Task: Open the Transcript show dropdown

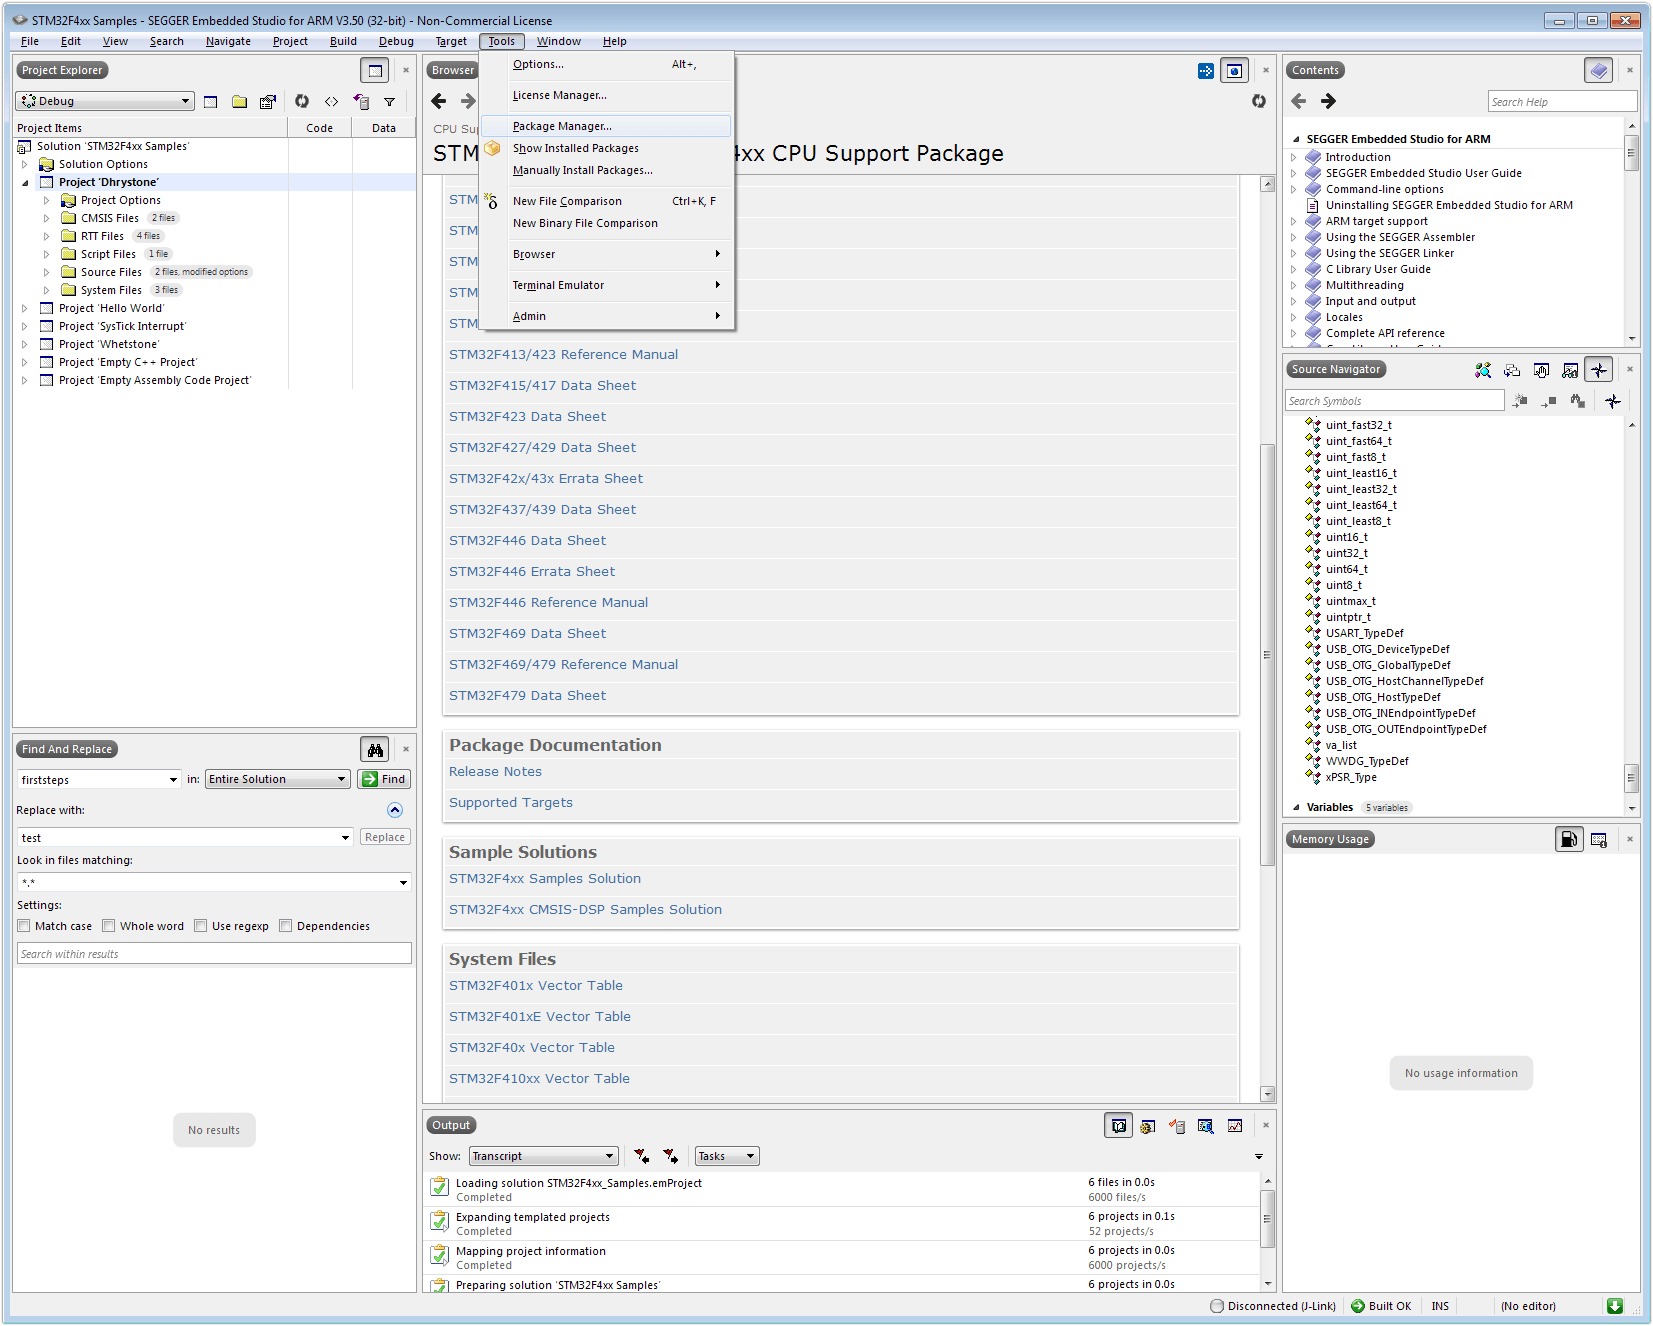Action: [543, 1156]
